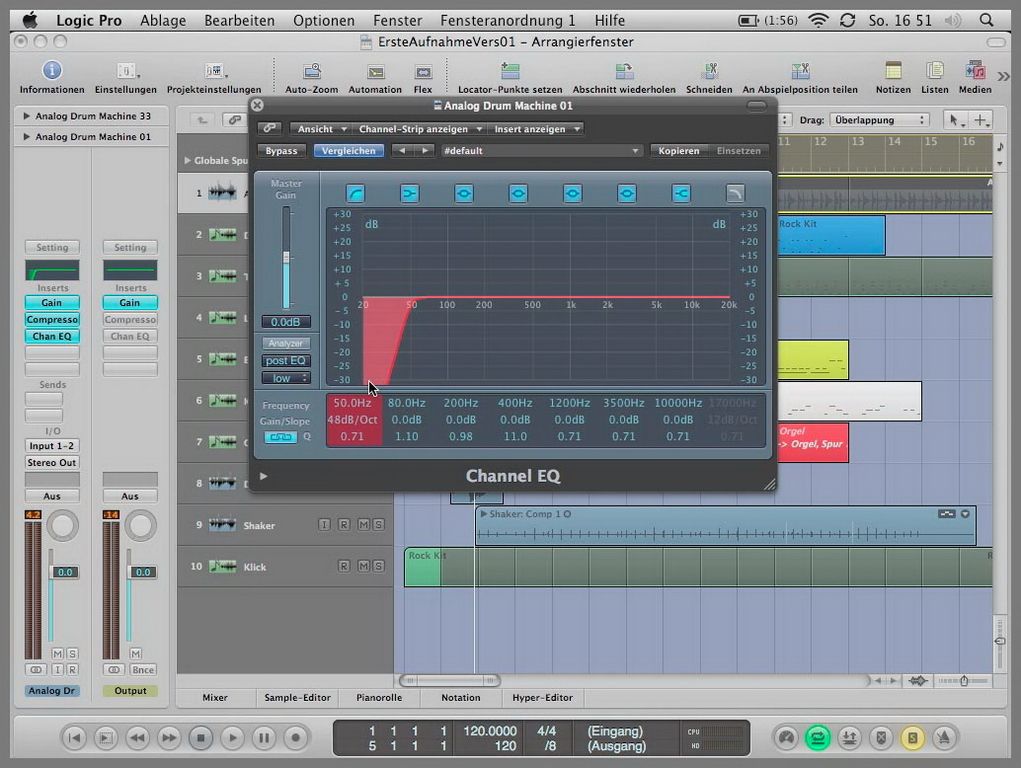Open Channel-Strip anzeigen dropdown
1021x768 pixels.
[x=419, y=129]
